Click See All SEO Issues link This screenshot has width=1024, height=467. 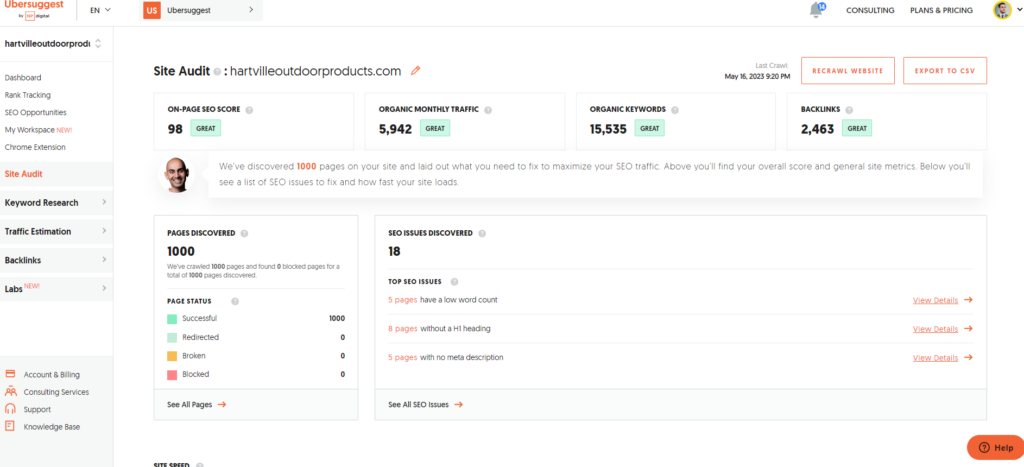click(425, 404)
